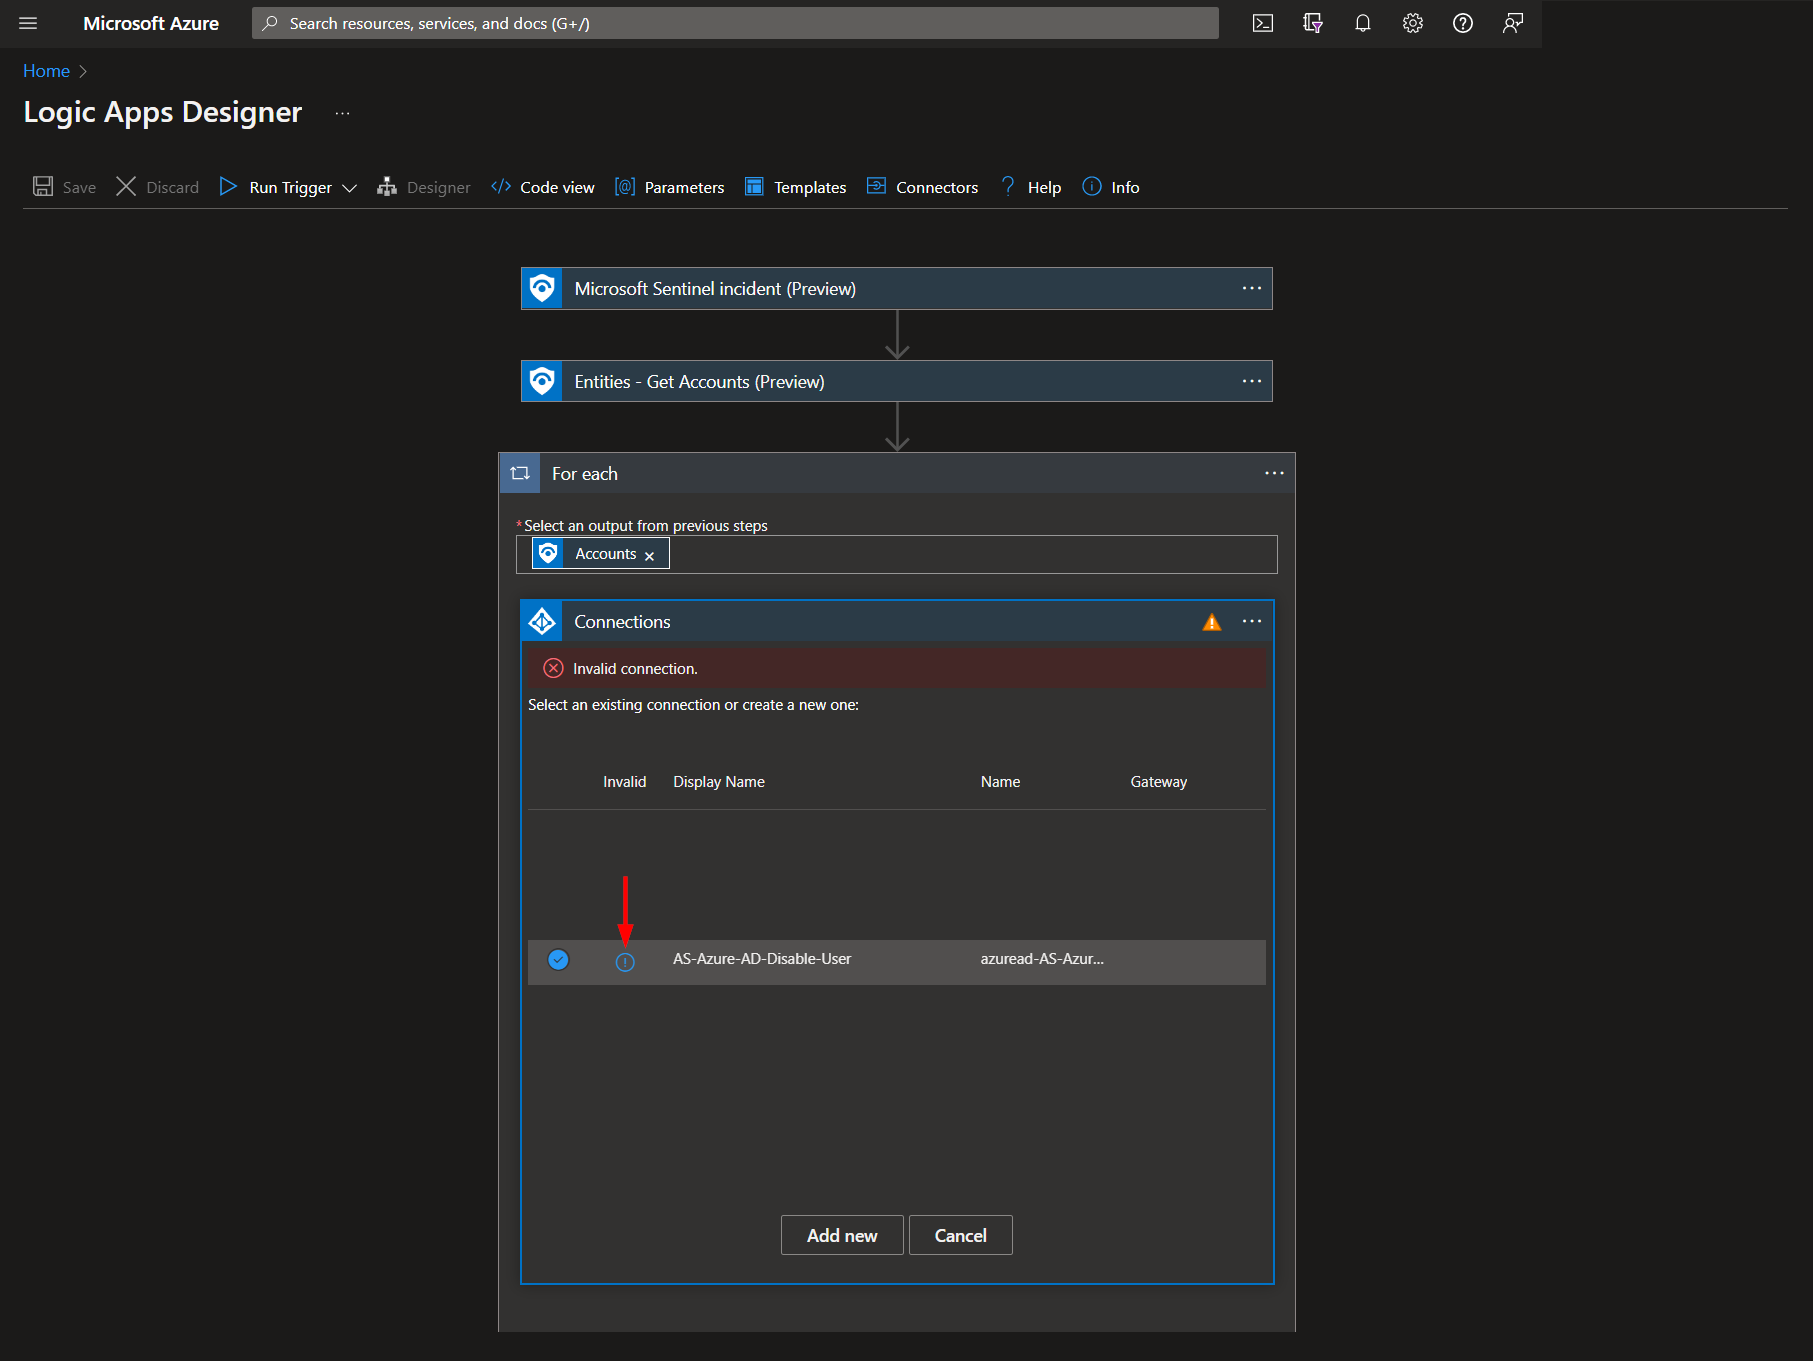Screen dimensions: 1813x1361
Task: Click the For each loop icon
Action: click(520, 474)
